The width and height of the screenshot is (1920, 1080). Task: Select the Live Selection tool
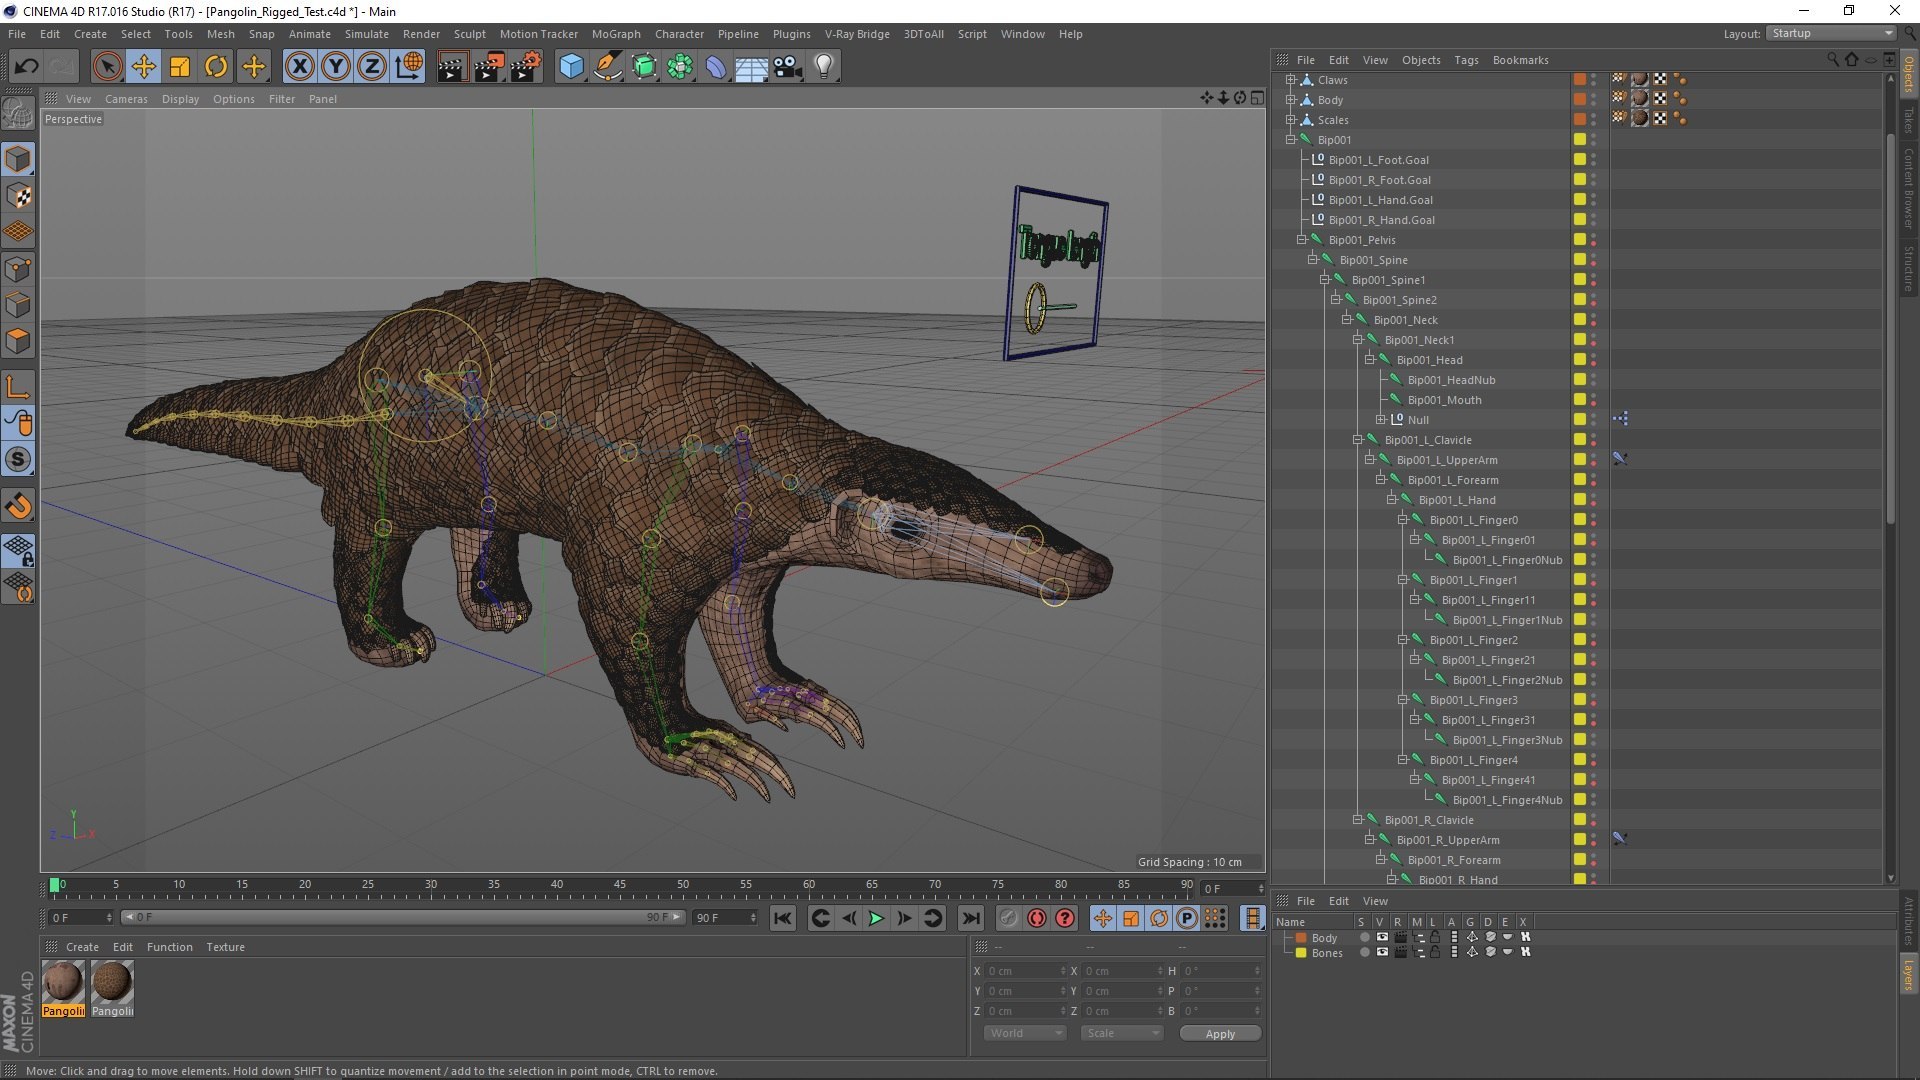click(x=107, y=67)
